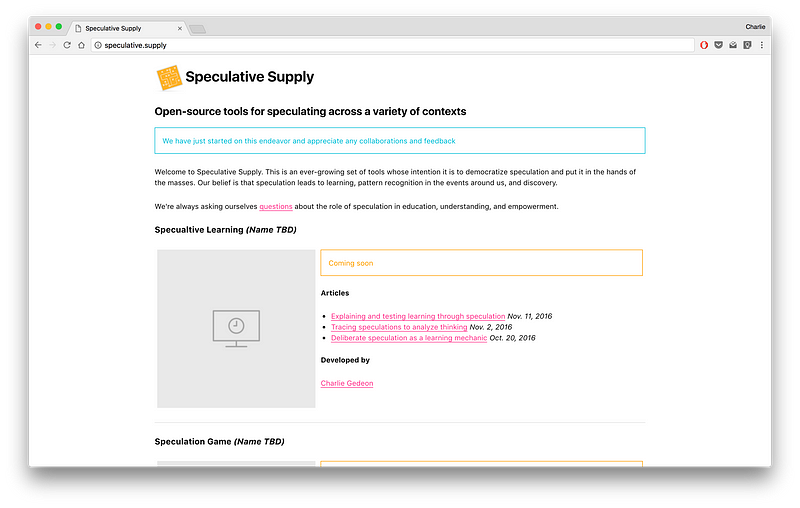The width and height of the screenshot is (800, 508).
Task: Open the 'questions' link
Action: tap(276, 207)
